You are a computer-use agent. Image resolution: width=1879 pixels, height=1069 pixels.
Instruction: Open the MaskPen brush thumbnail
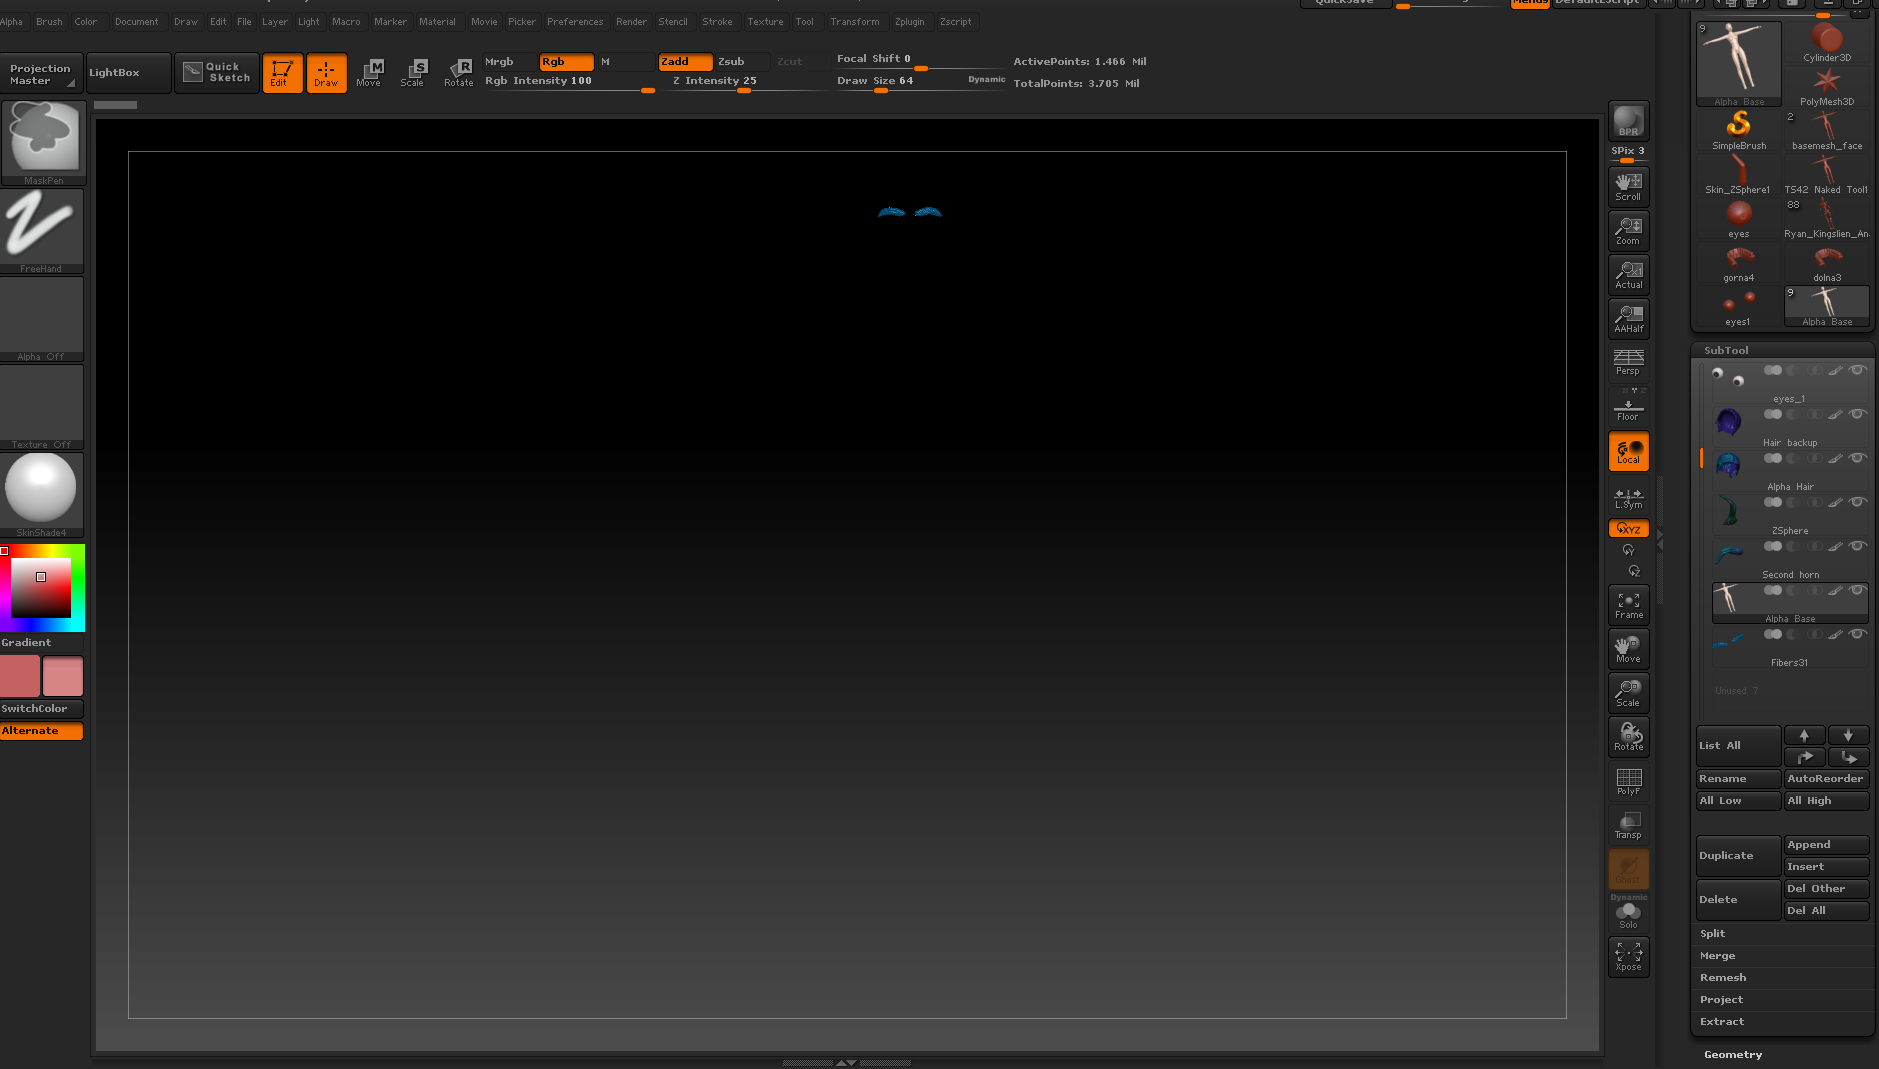tap(43, 143)
